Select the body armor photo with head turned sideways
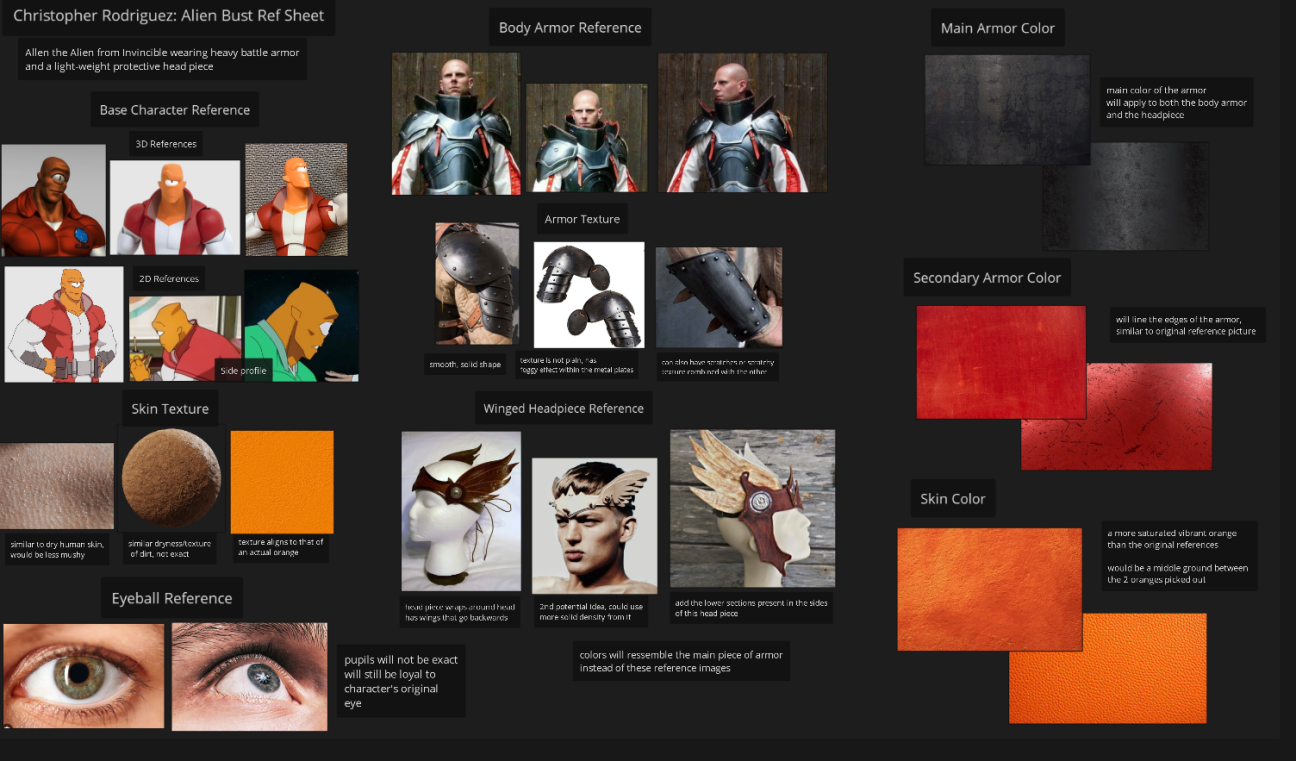 coord(742,122)
